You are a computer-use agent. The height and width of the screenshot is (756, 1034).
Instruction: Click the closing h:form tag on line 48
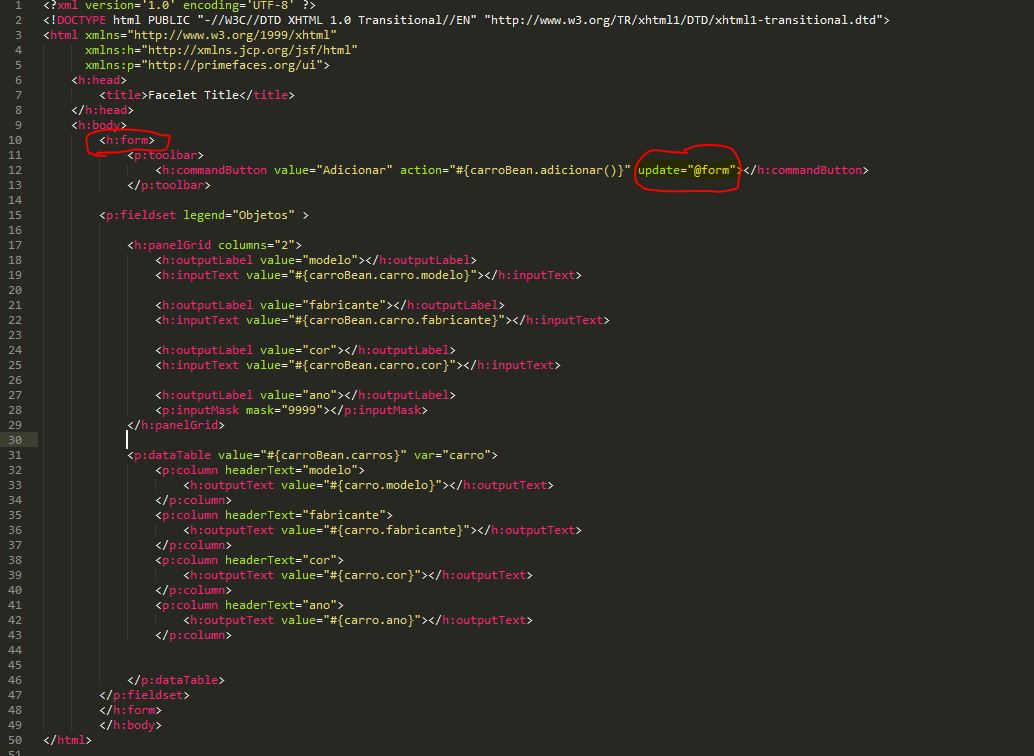[130, 710]
